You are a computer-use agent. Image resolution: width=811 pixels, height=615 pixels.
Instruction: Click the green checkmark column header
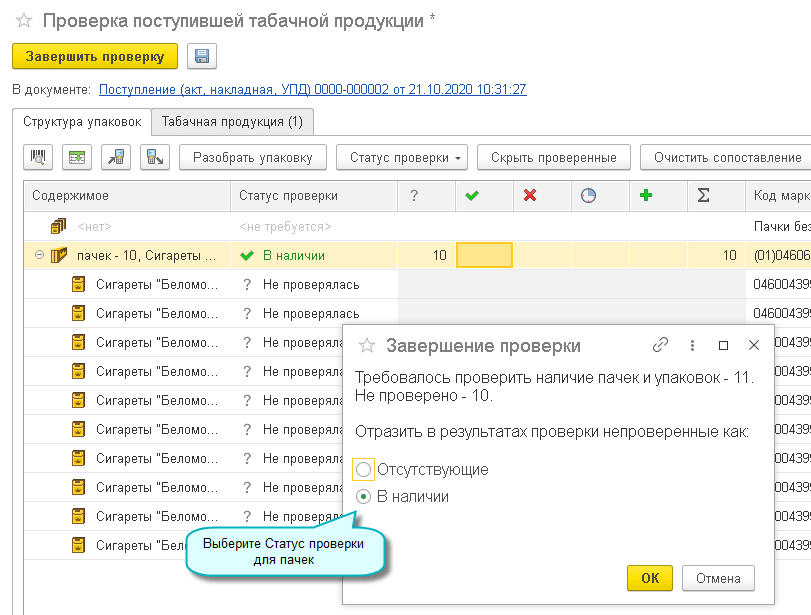point(472,196)
